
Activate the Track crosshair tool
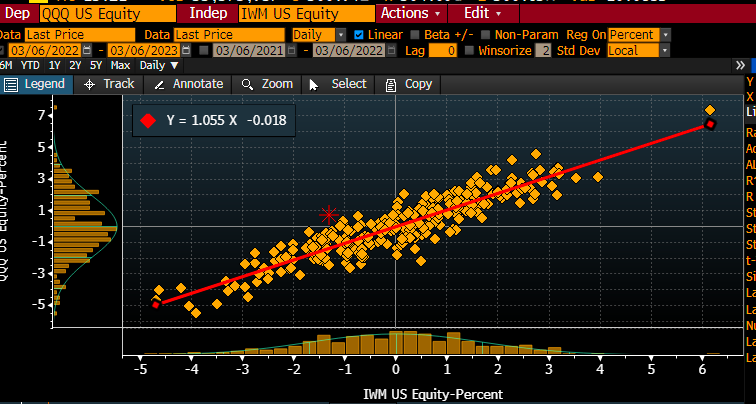[109, 84]
